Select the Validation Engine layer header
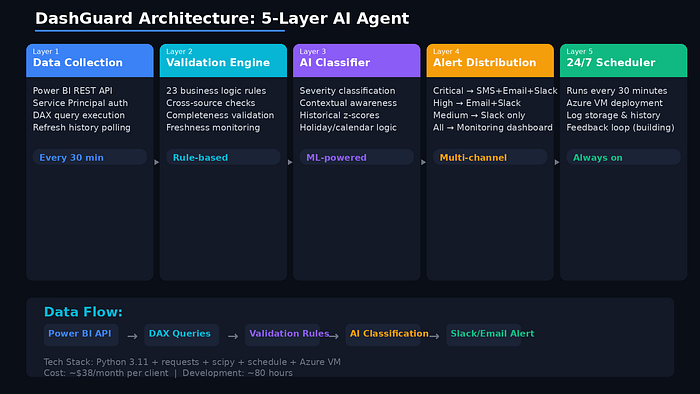700x394 pixels. point(223,60)
